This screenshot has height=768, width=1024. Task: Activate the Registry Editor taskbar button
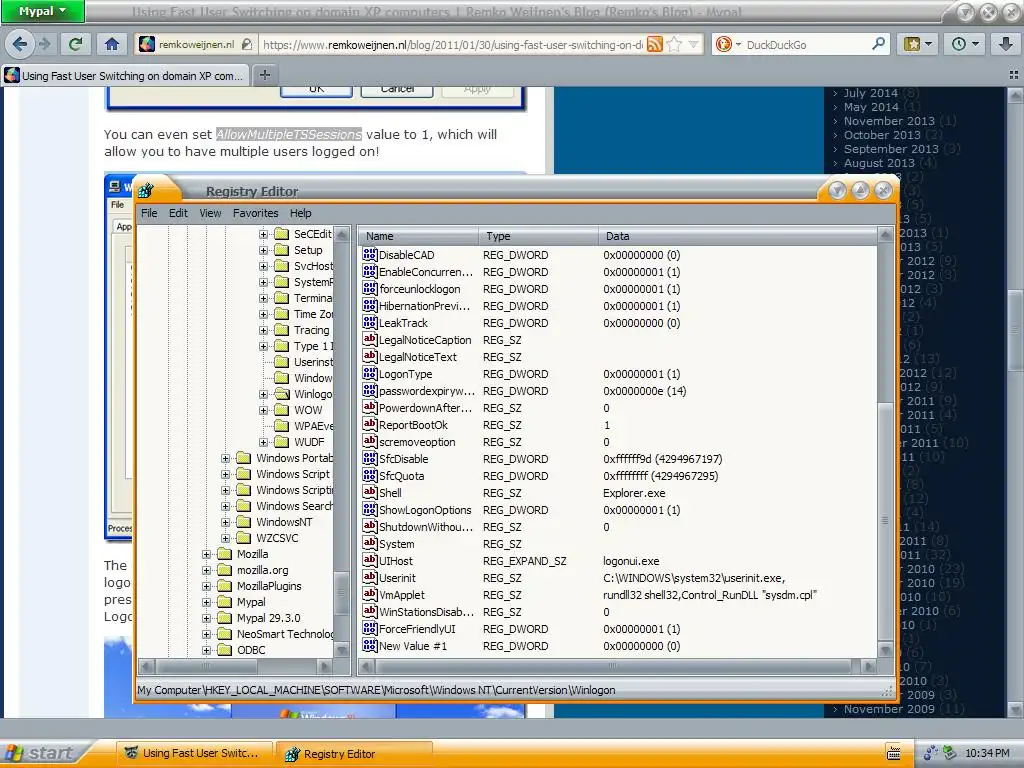[355, 753]
